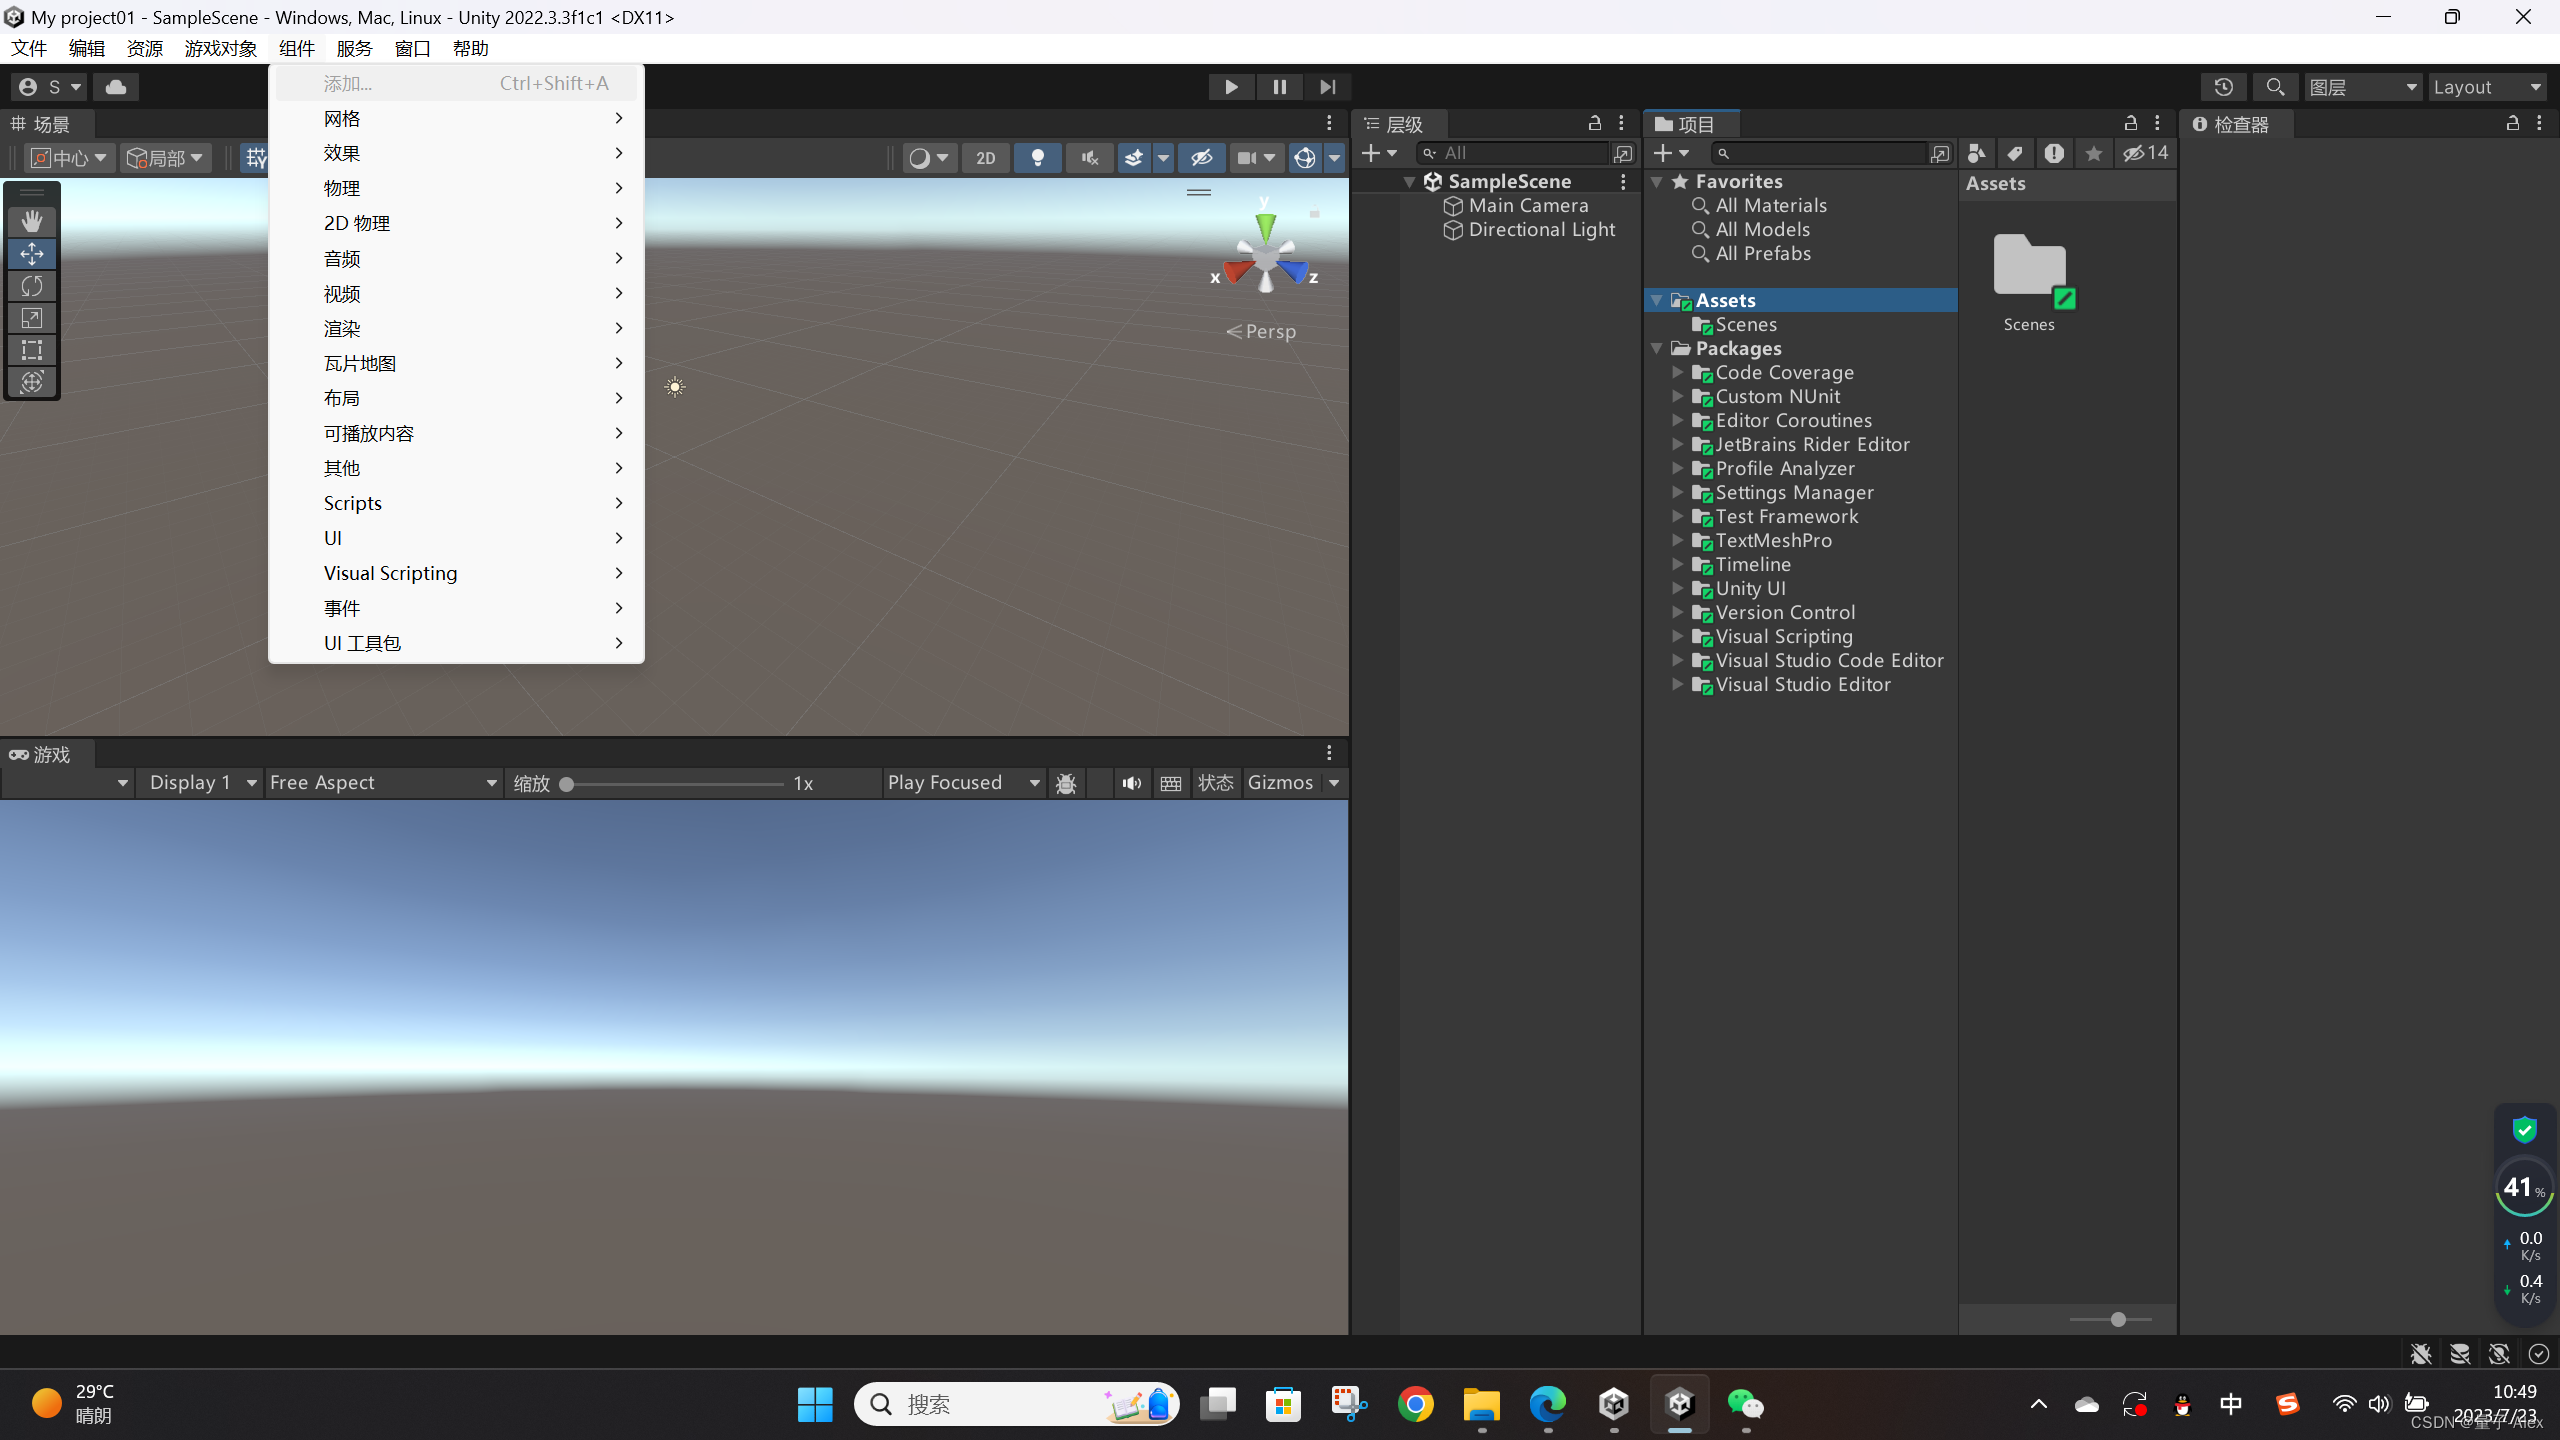Open the 游戏对象 menu
This screenshot has height=1440, width=2560.
(220, 48)
